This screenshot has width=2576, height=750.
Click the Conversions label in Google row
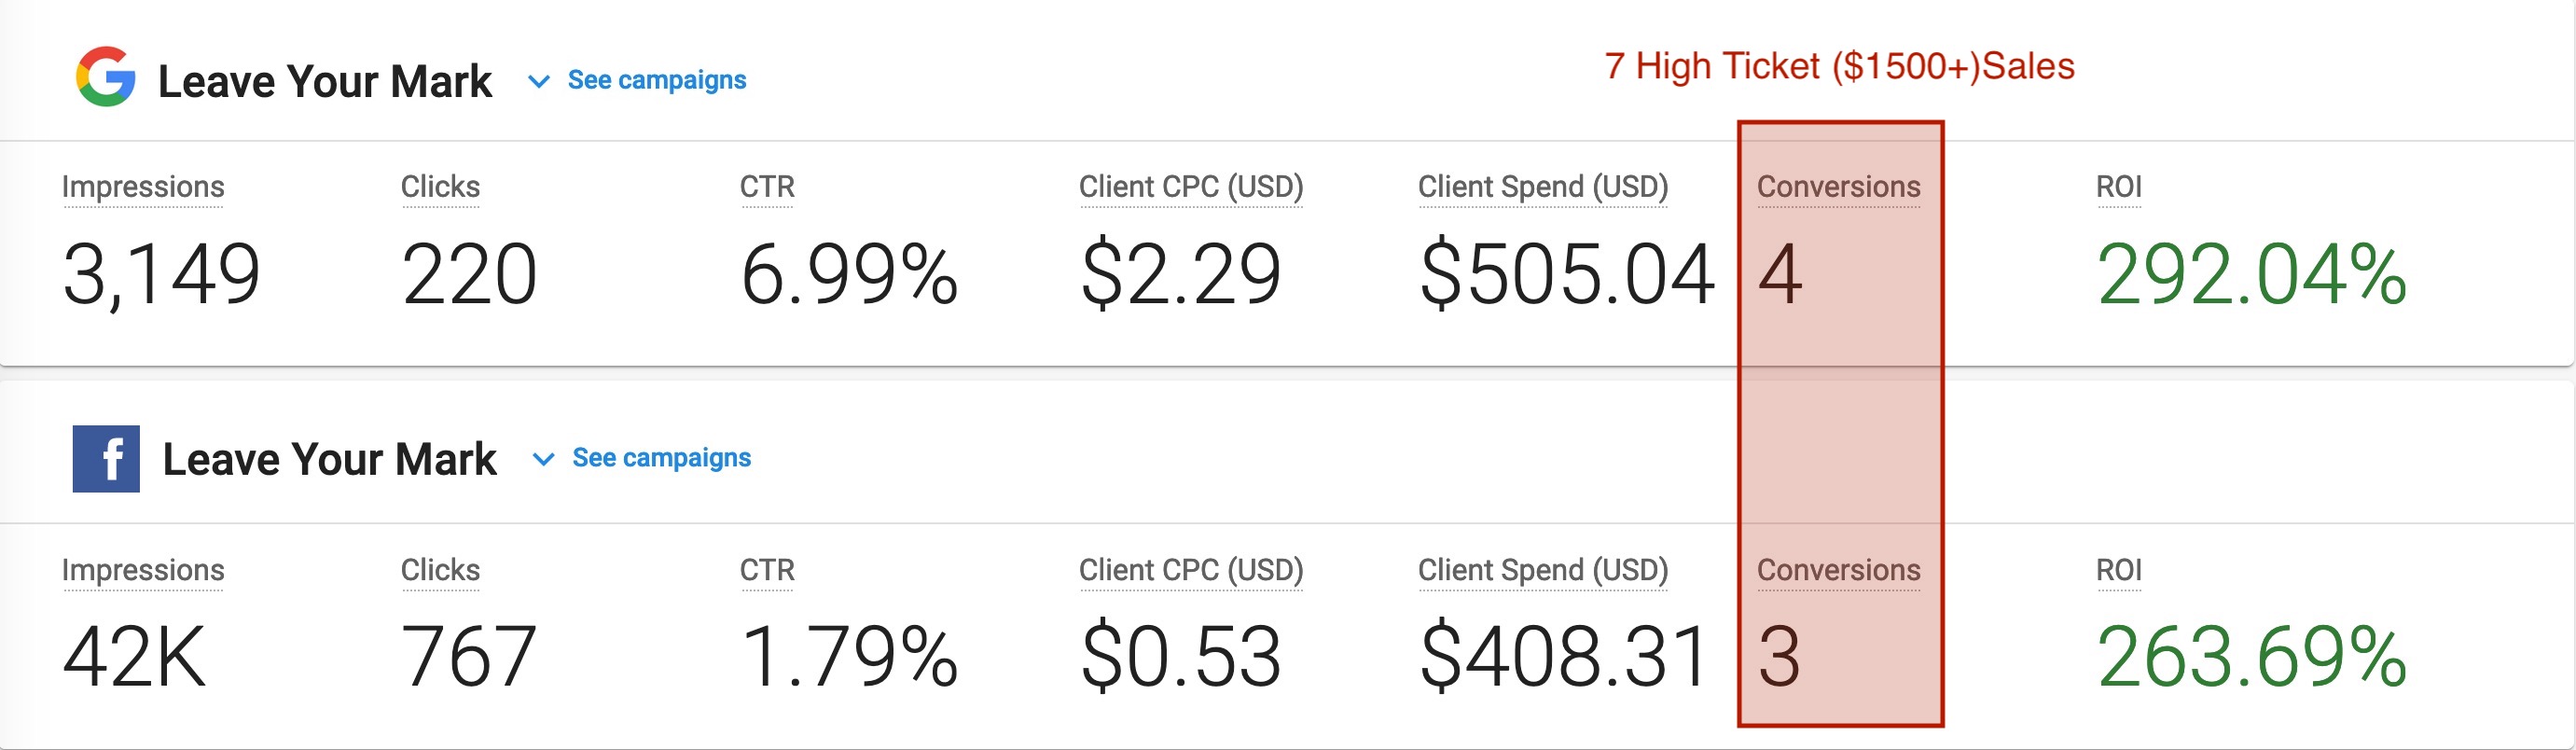tap(1838, 187)
